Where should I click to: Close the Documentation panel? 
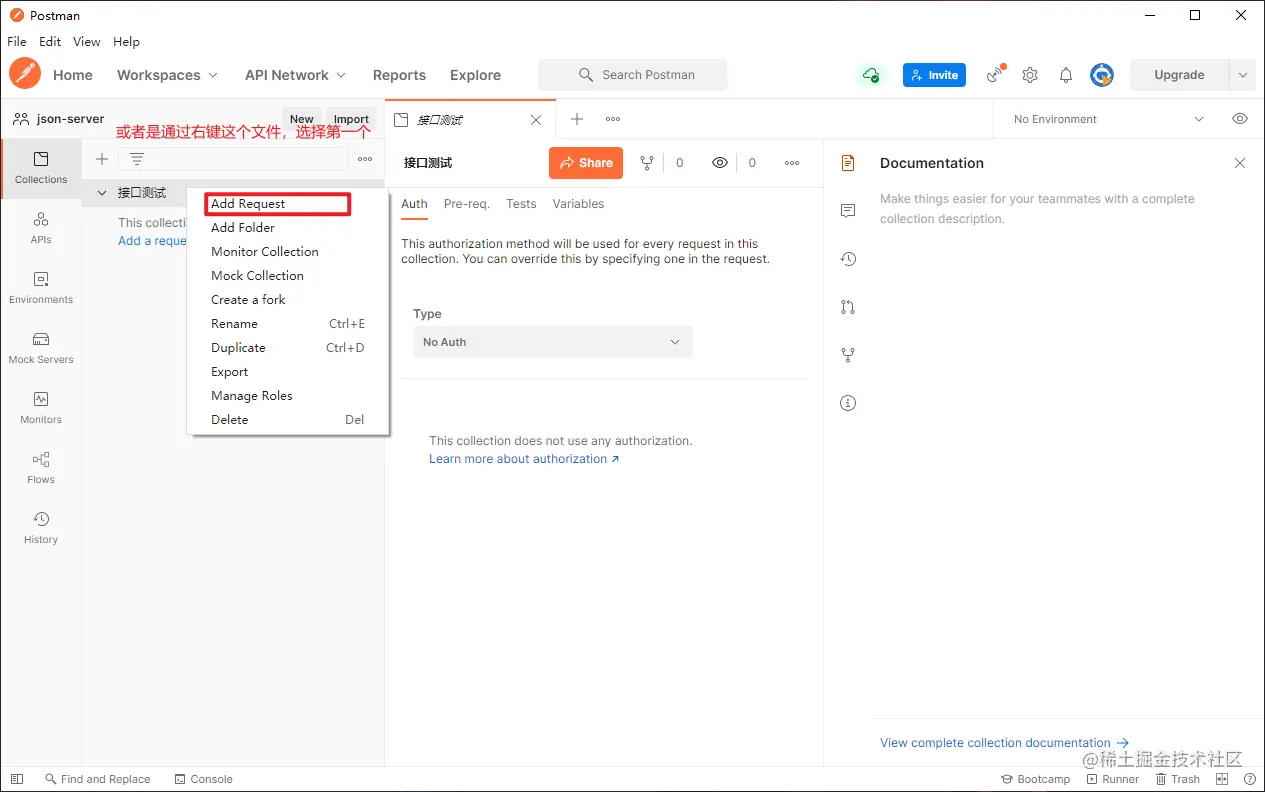click(x=1240, y=163)
